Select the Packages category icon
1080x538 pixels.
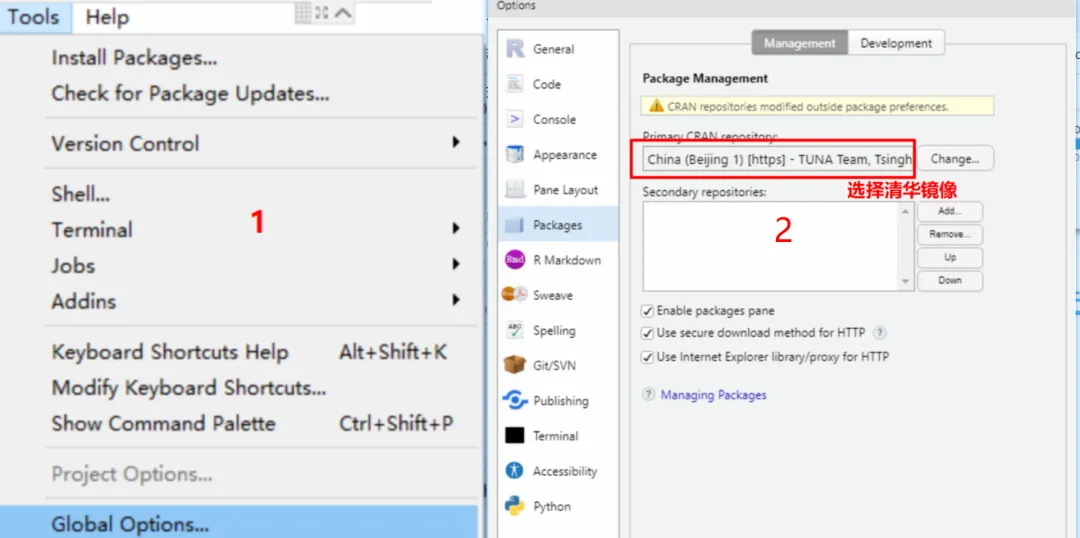pos(515,225)
